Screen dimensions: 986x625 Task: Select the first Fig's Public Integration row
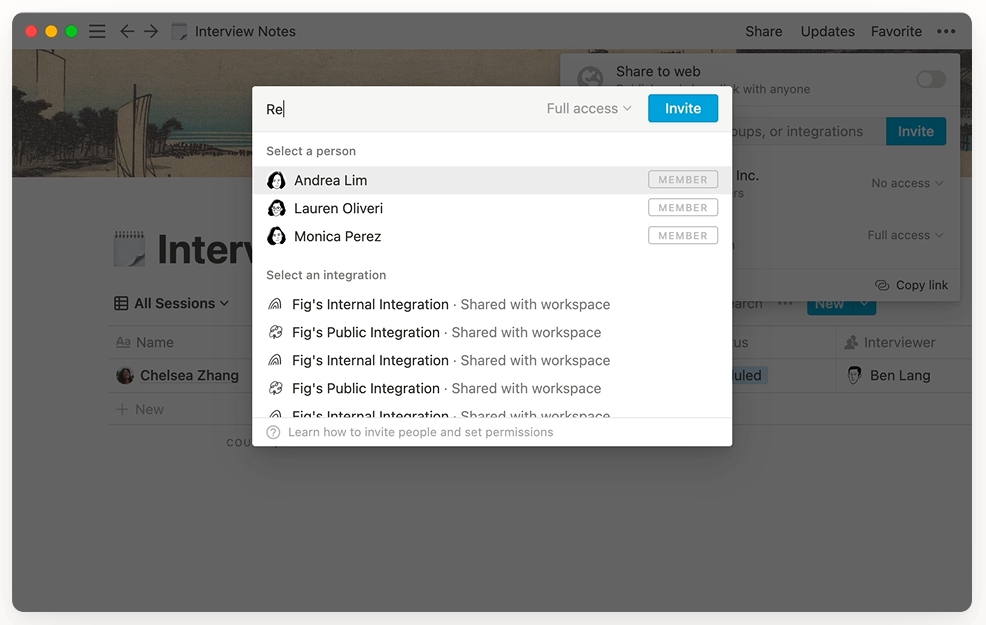coord(492,333)
